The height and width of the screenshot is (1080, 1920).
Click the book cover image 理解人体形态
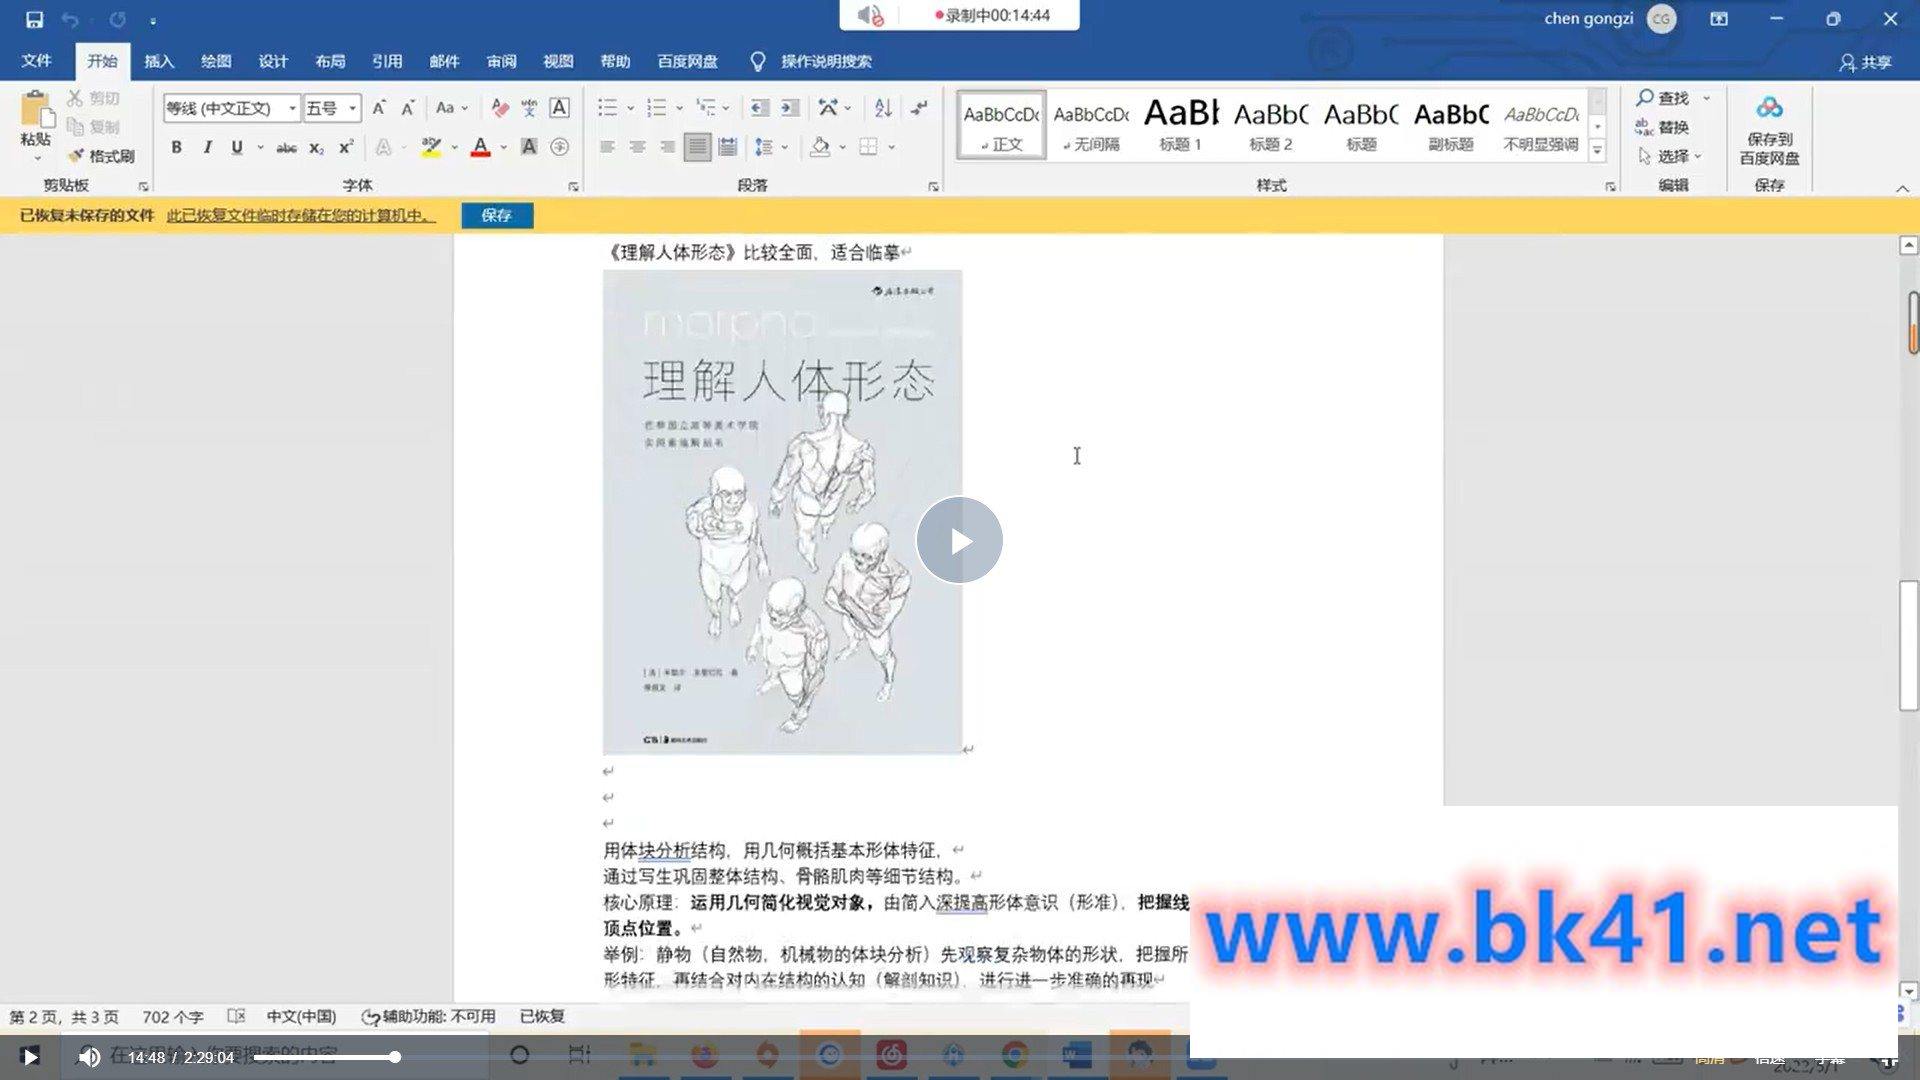coord(782,512)
